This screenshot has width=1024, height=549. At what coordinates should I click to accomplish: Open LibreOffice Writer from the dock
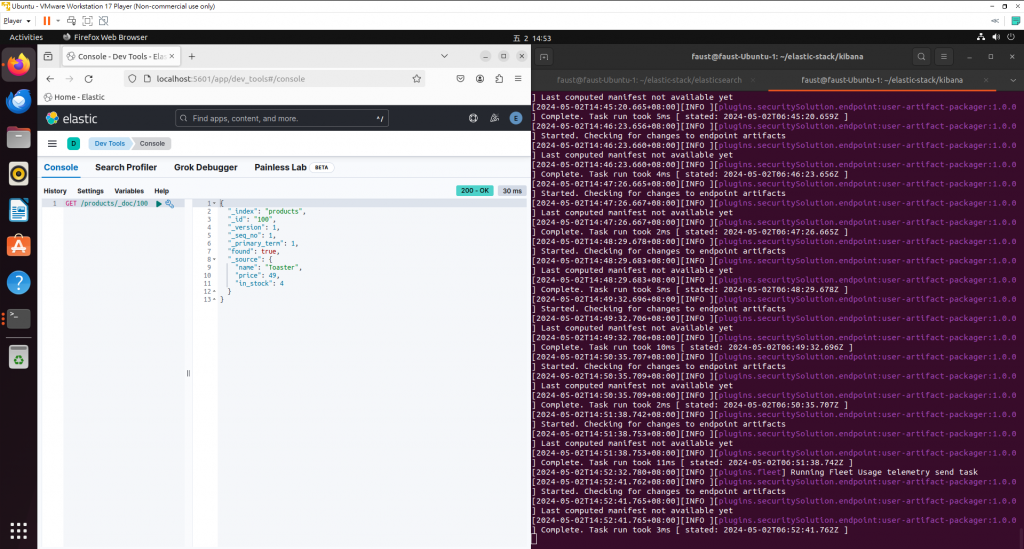pos(18,210)
